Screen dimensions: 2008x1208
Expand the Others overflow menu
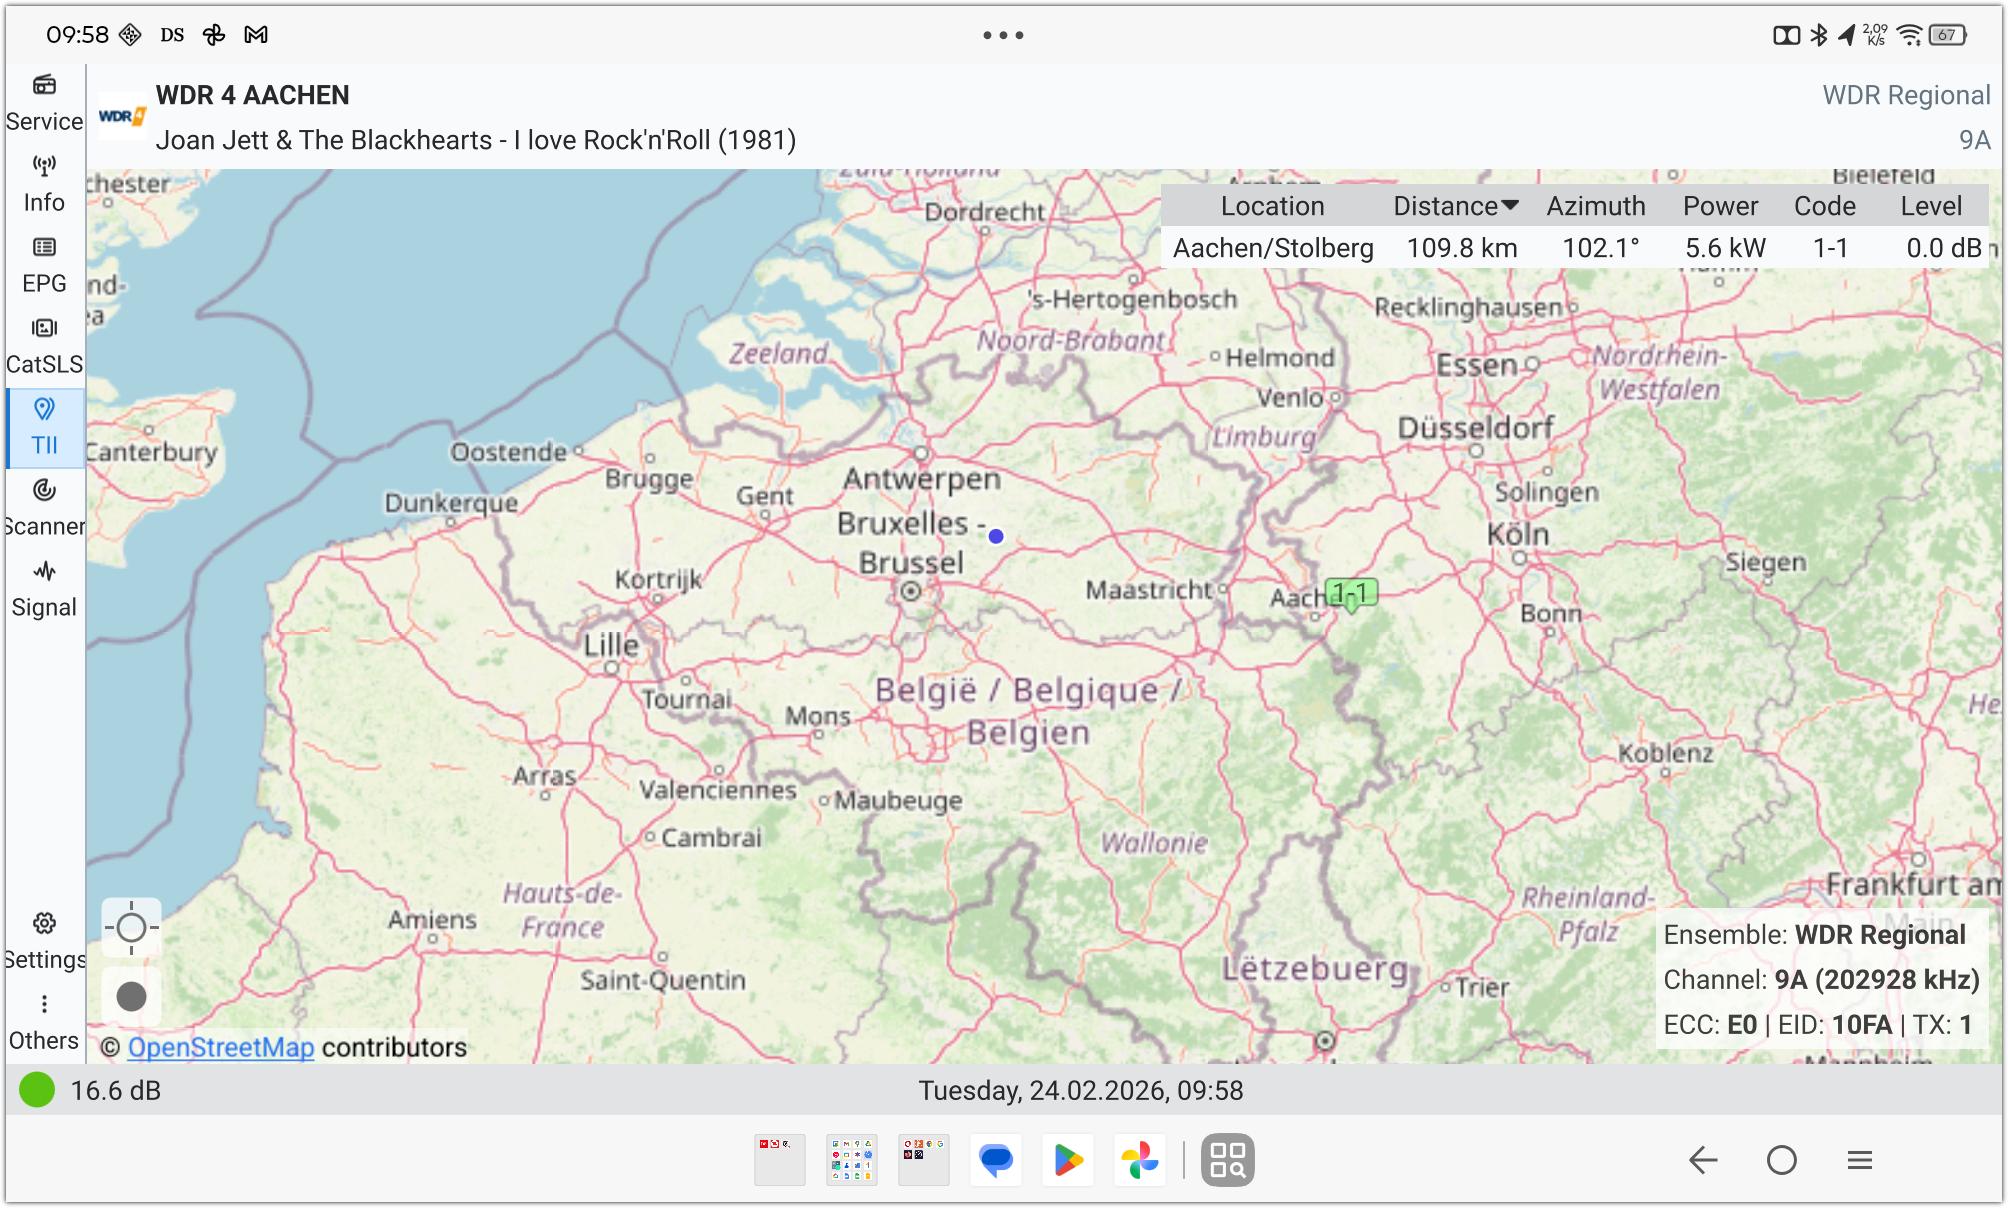[x=44, y=1022]
